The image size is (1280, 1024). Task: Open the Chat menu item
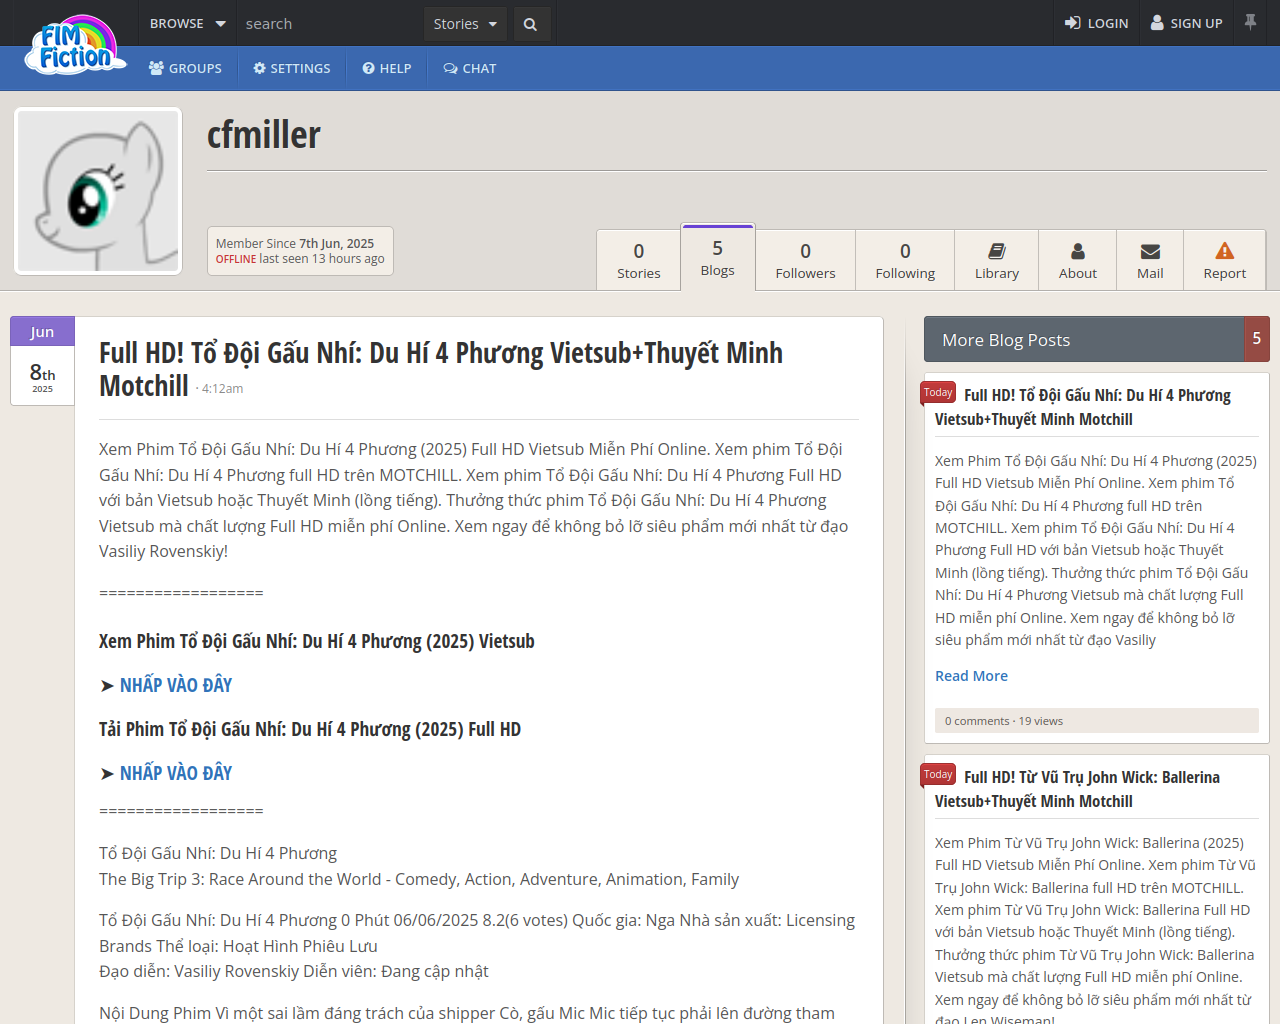click(x=470, y=68)
